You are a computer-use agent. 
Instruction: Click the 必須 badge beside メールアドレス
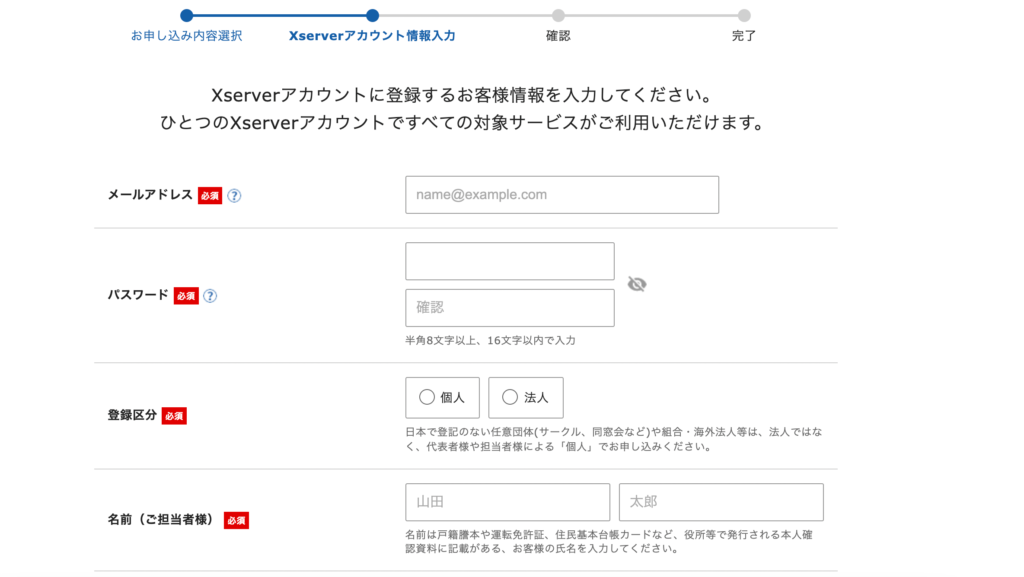point(210,196)
